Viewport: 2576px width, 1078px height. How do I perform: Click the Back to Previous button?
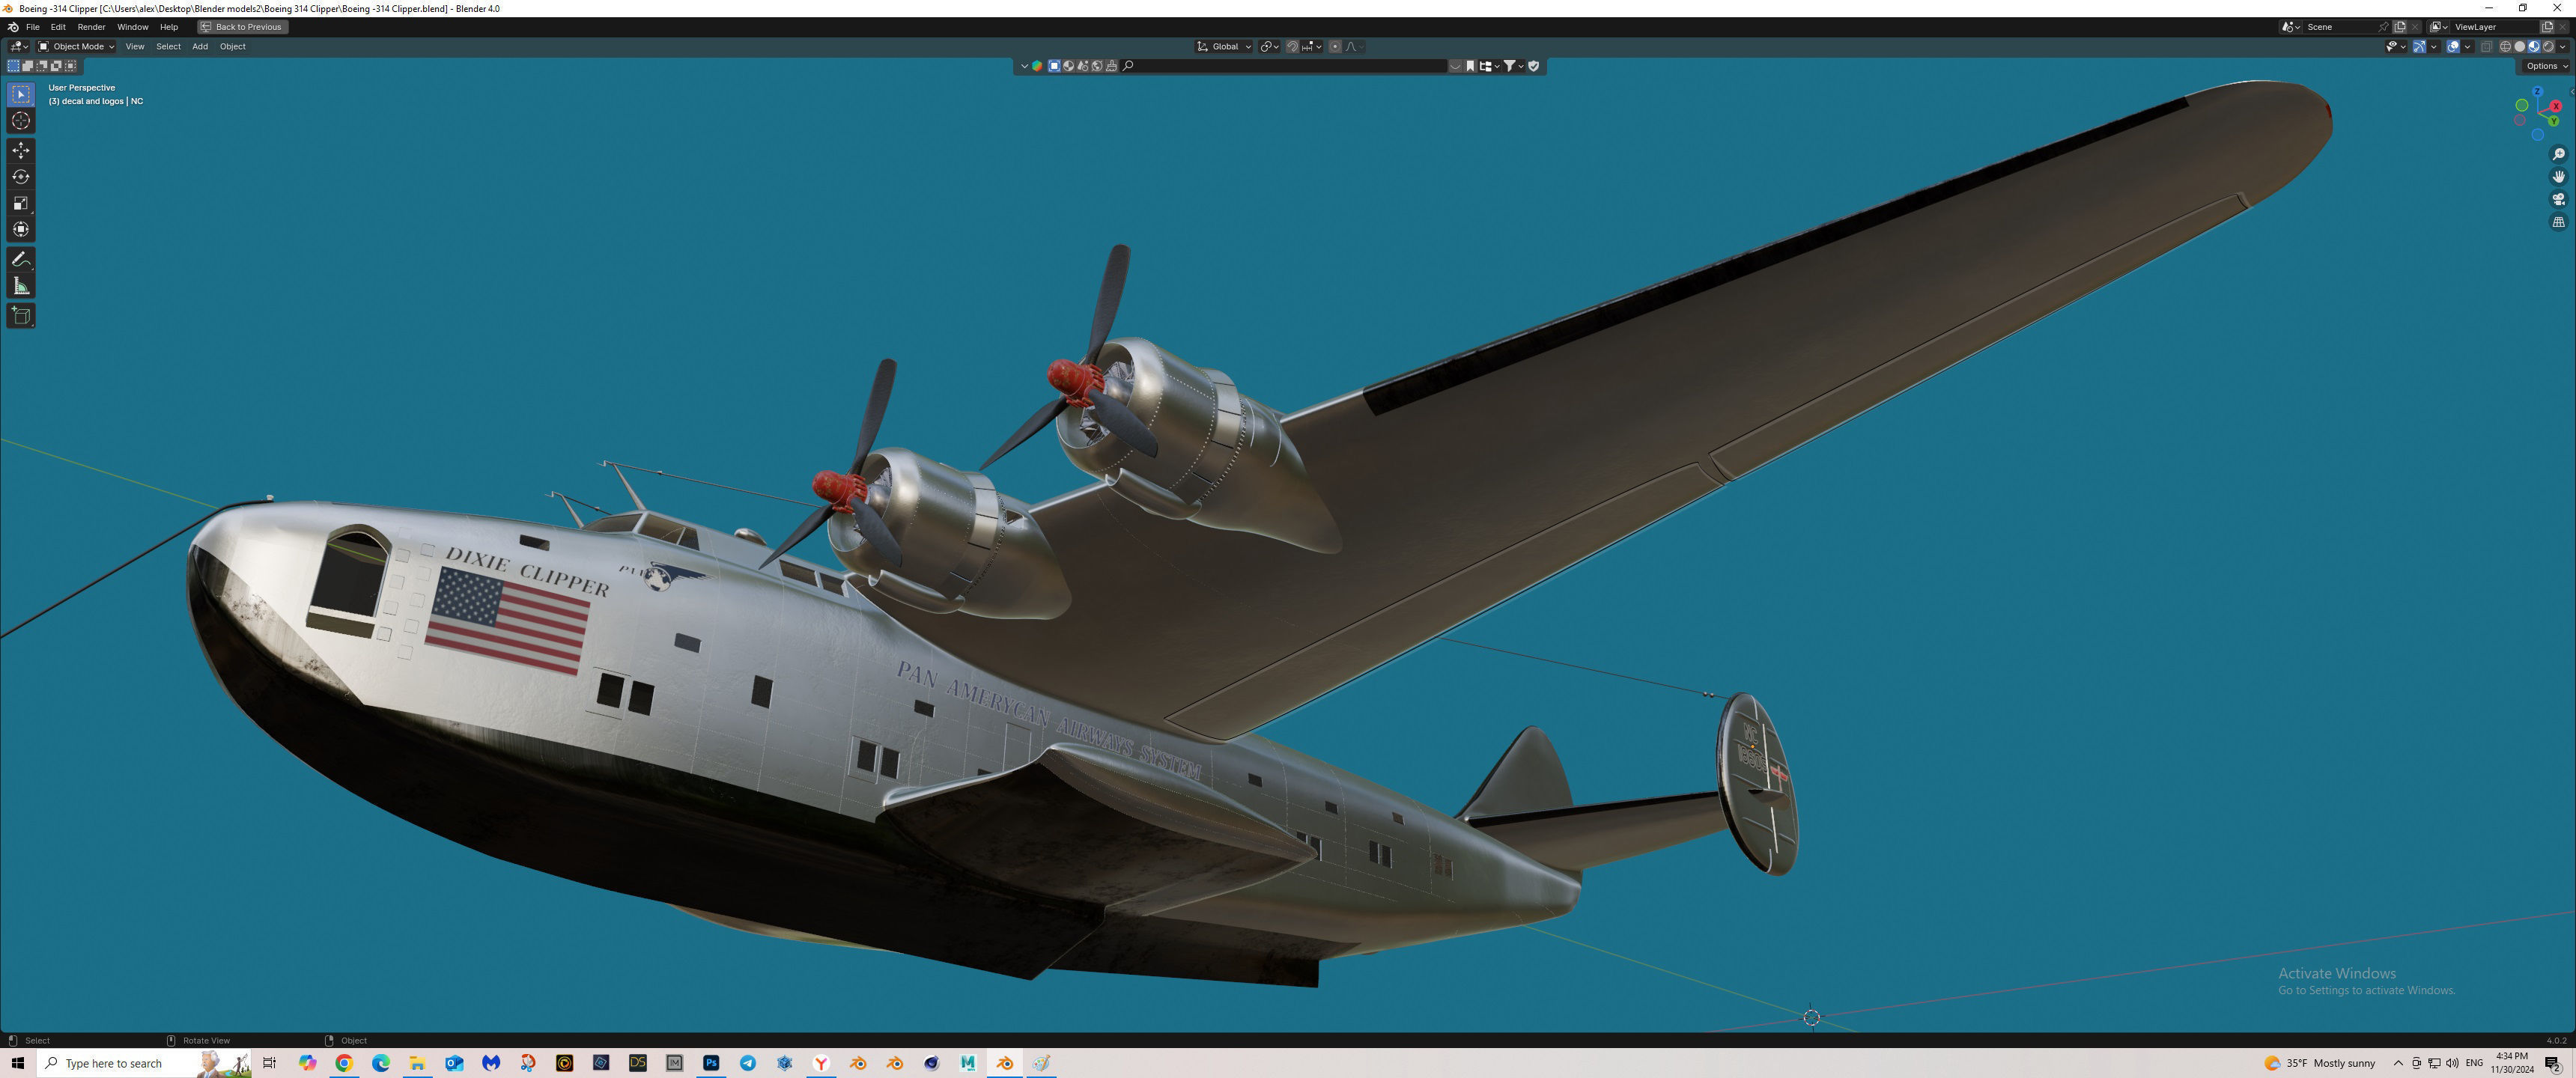pos(242,27)
